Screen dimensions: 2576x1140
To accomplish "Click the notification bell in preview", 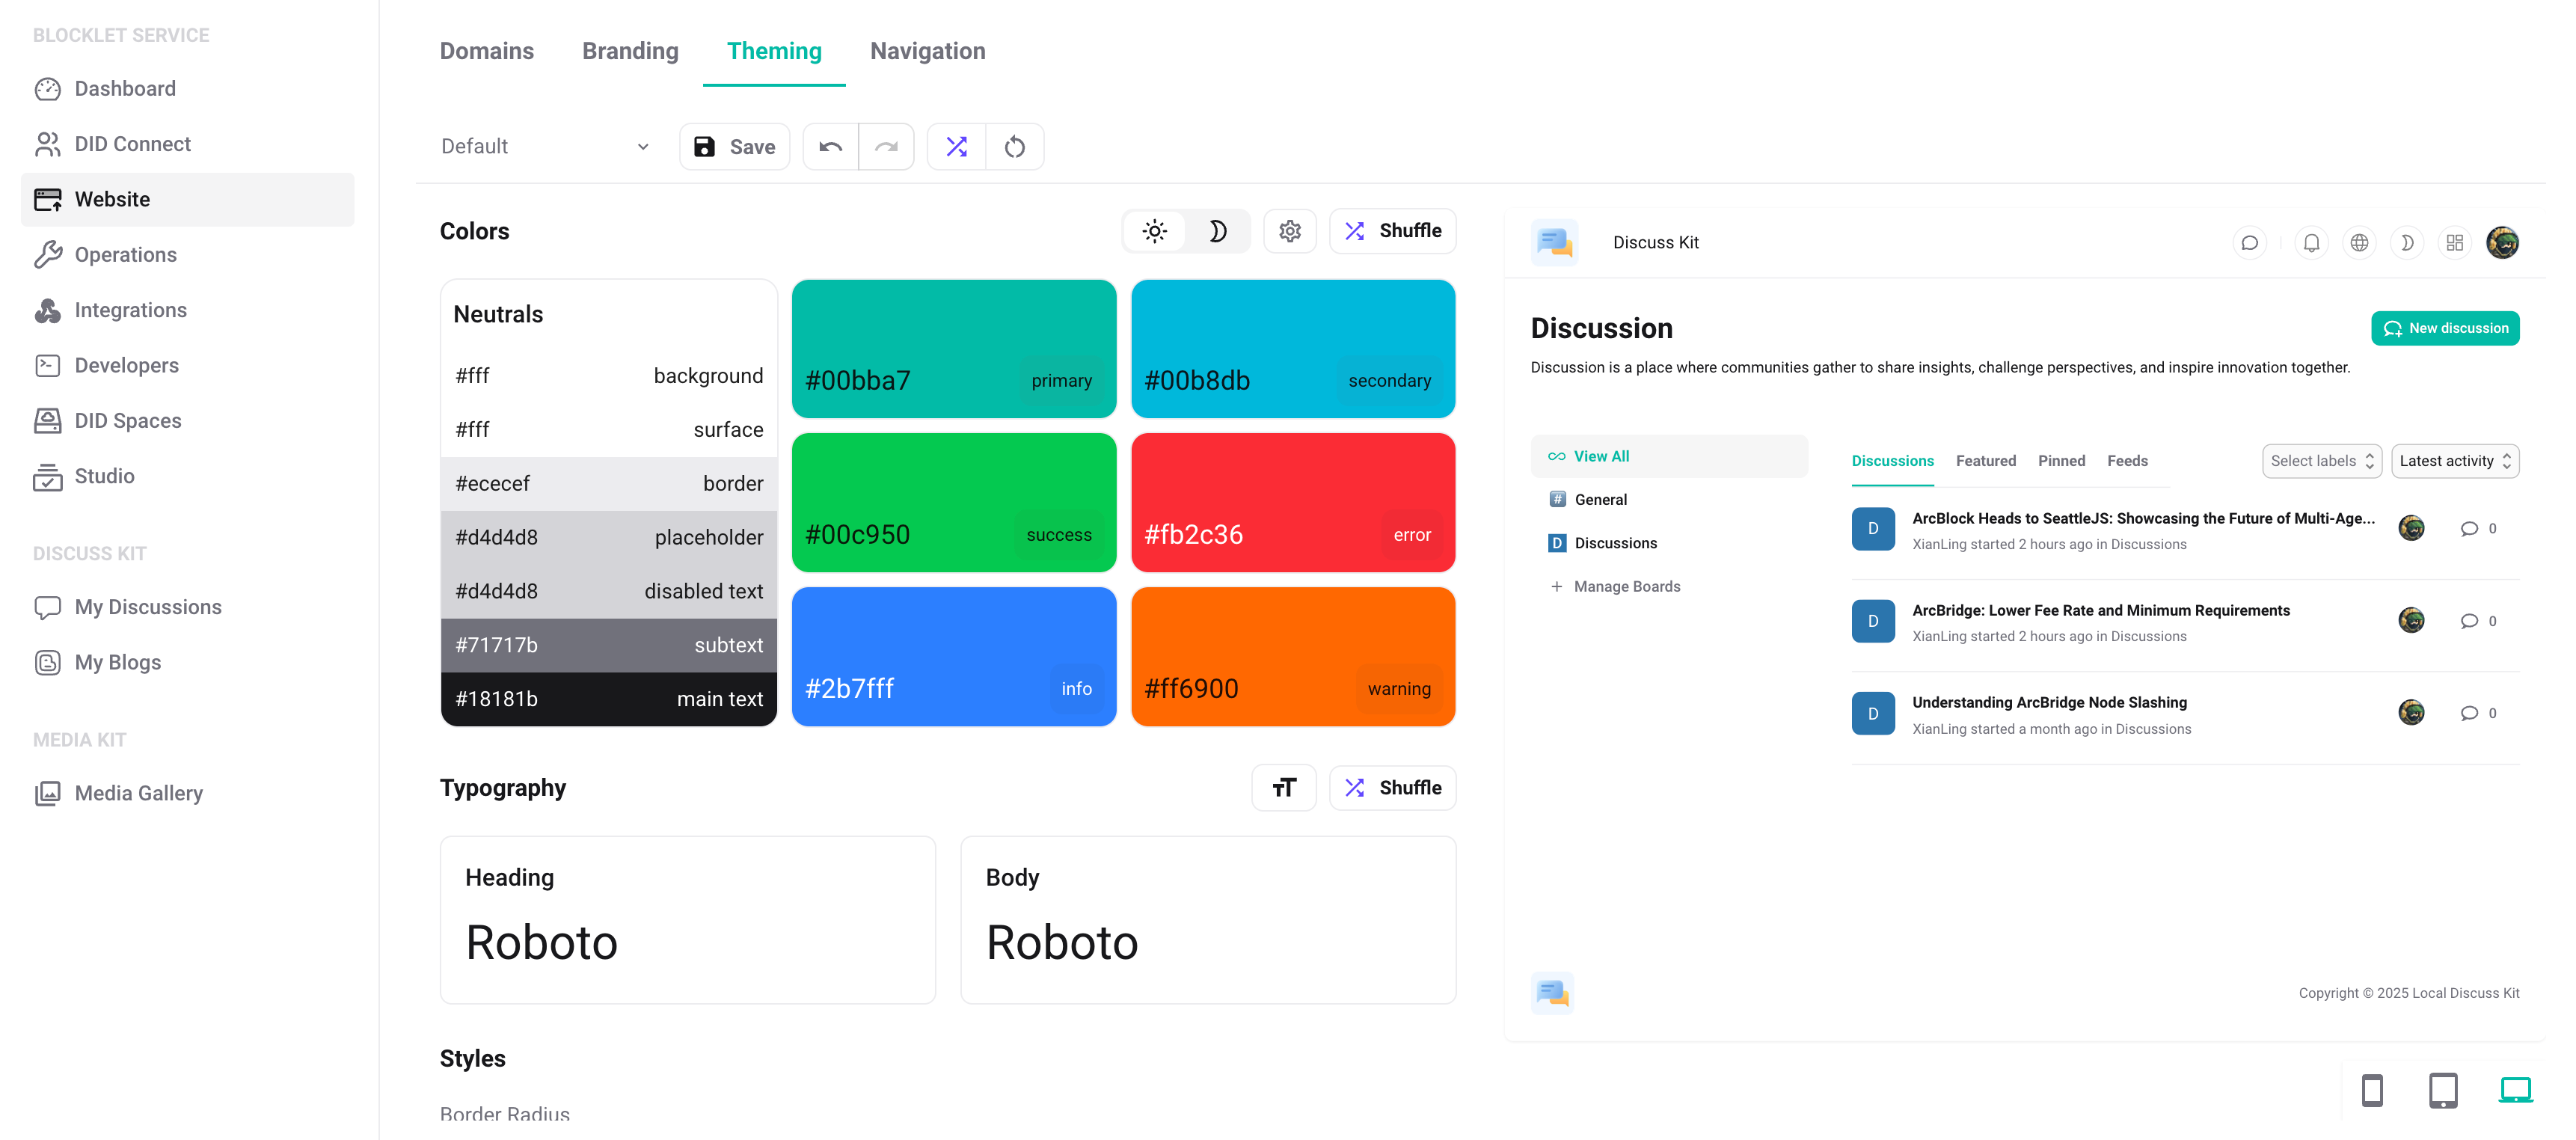I will click(2311, 243).
